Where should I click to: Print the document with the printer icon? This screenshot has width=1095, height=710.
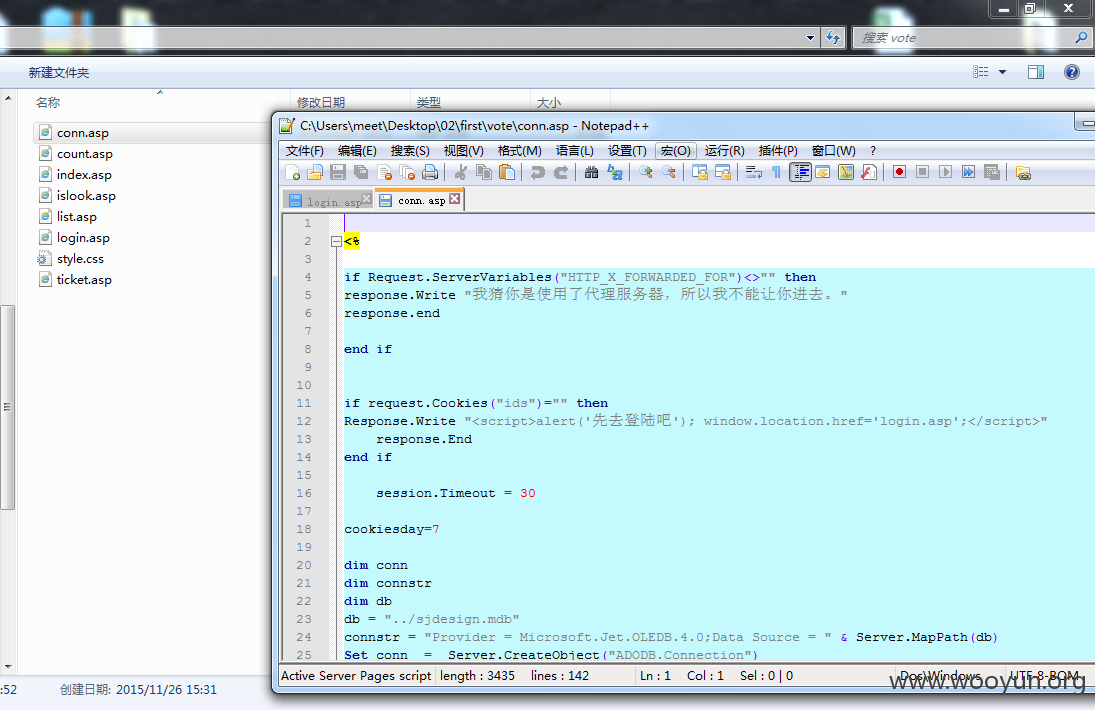[x=430, y=172]
